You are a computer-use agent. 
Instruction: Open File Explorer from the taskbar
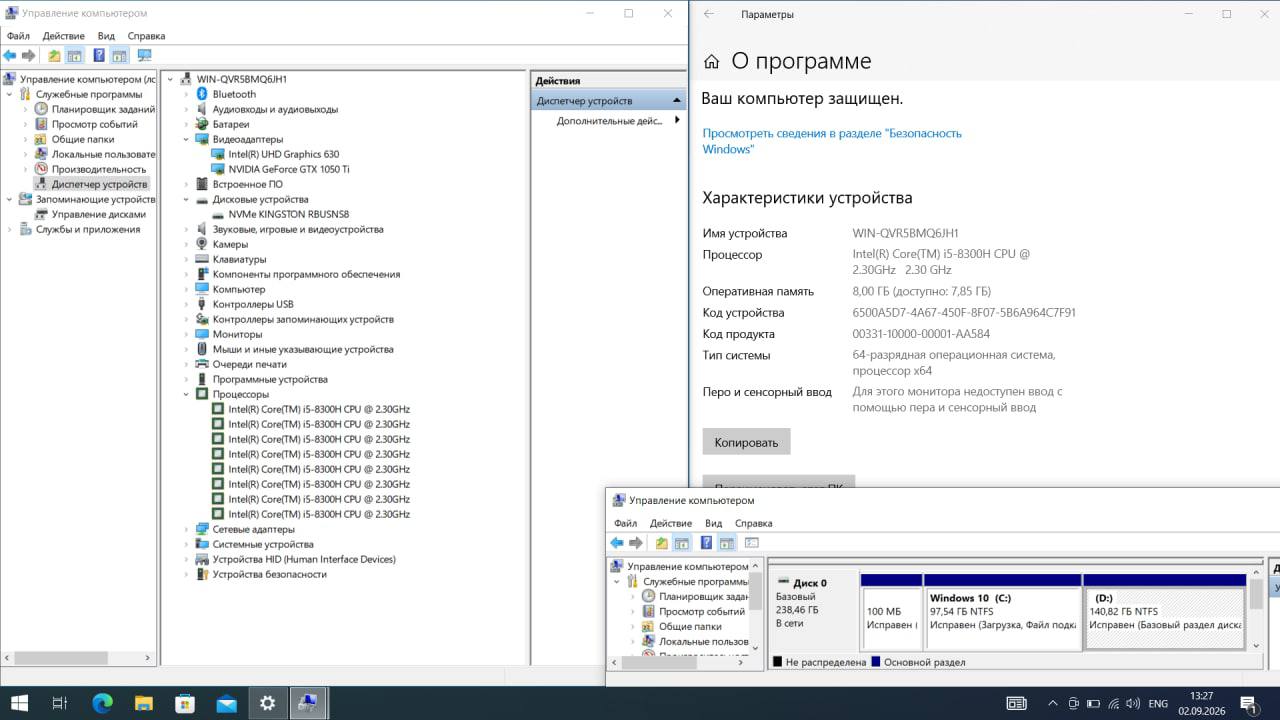click(143, 703)
